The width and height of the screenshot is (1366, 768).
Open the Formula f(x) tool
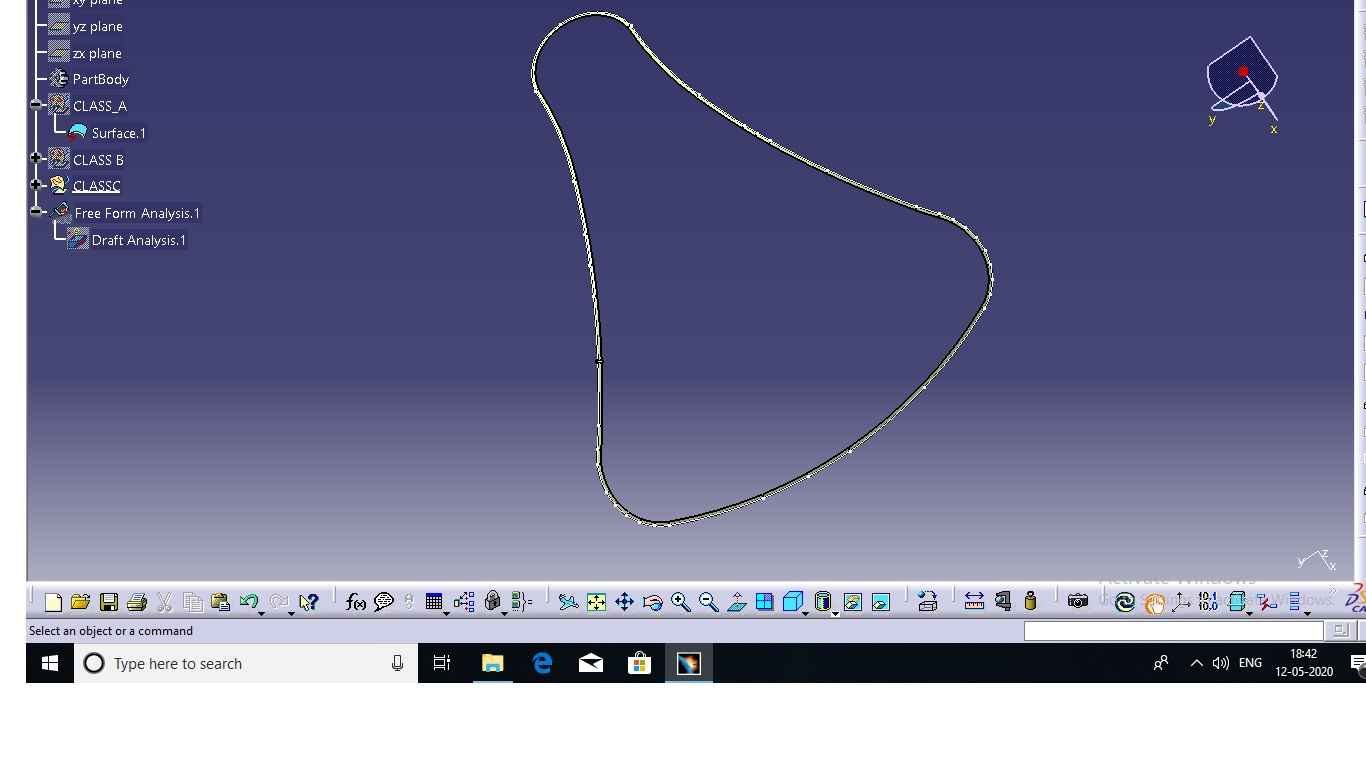(355, 602)
